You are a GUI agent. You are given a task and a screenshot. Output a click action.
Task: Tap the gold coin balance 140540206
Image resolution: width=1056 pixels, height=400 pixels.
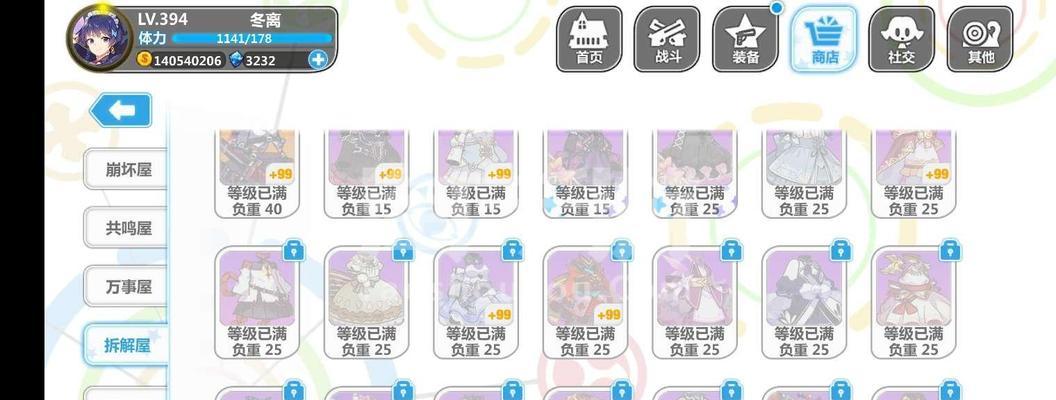(x=180, y=60)
